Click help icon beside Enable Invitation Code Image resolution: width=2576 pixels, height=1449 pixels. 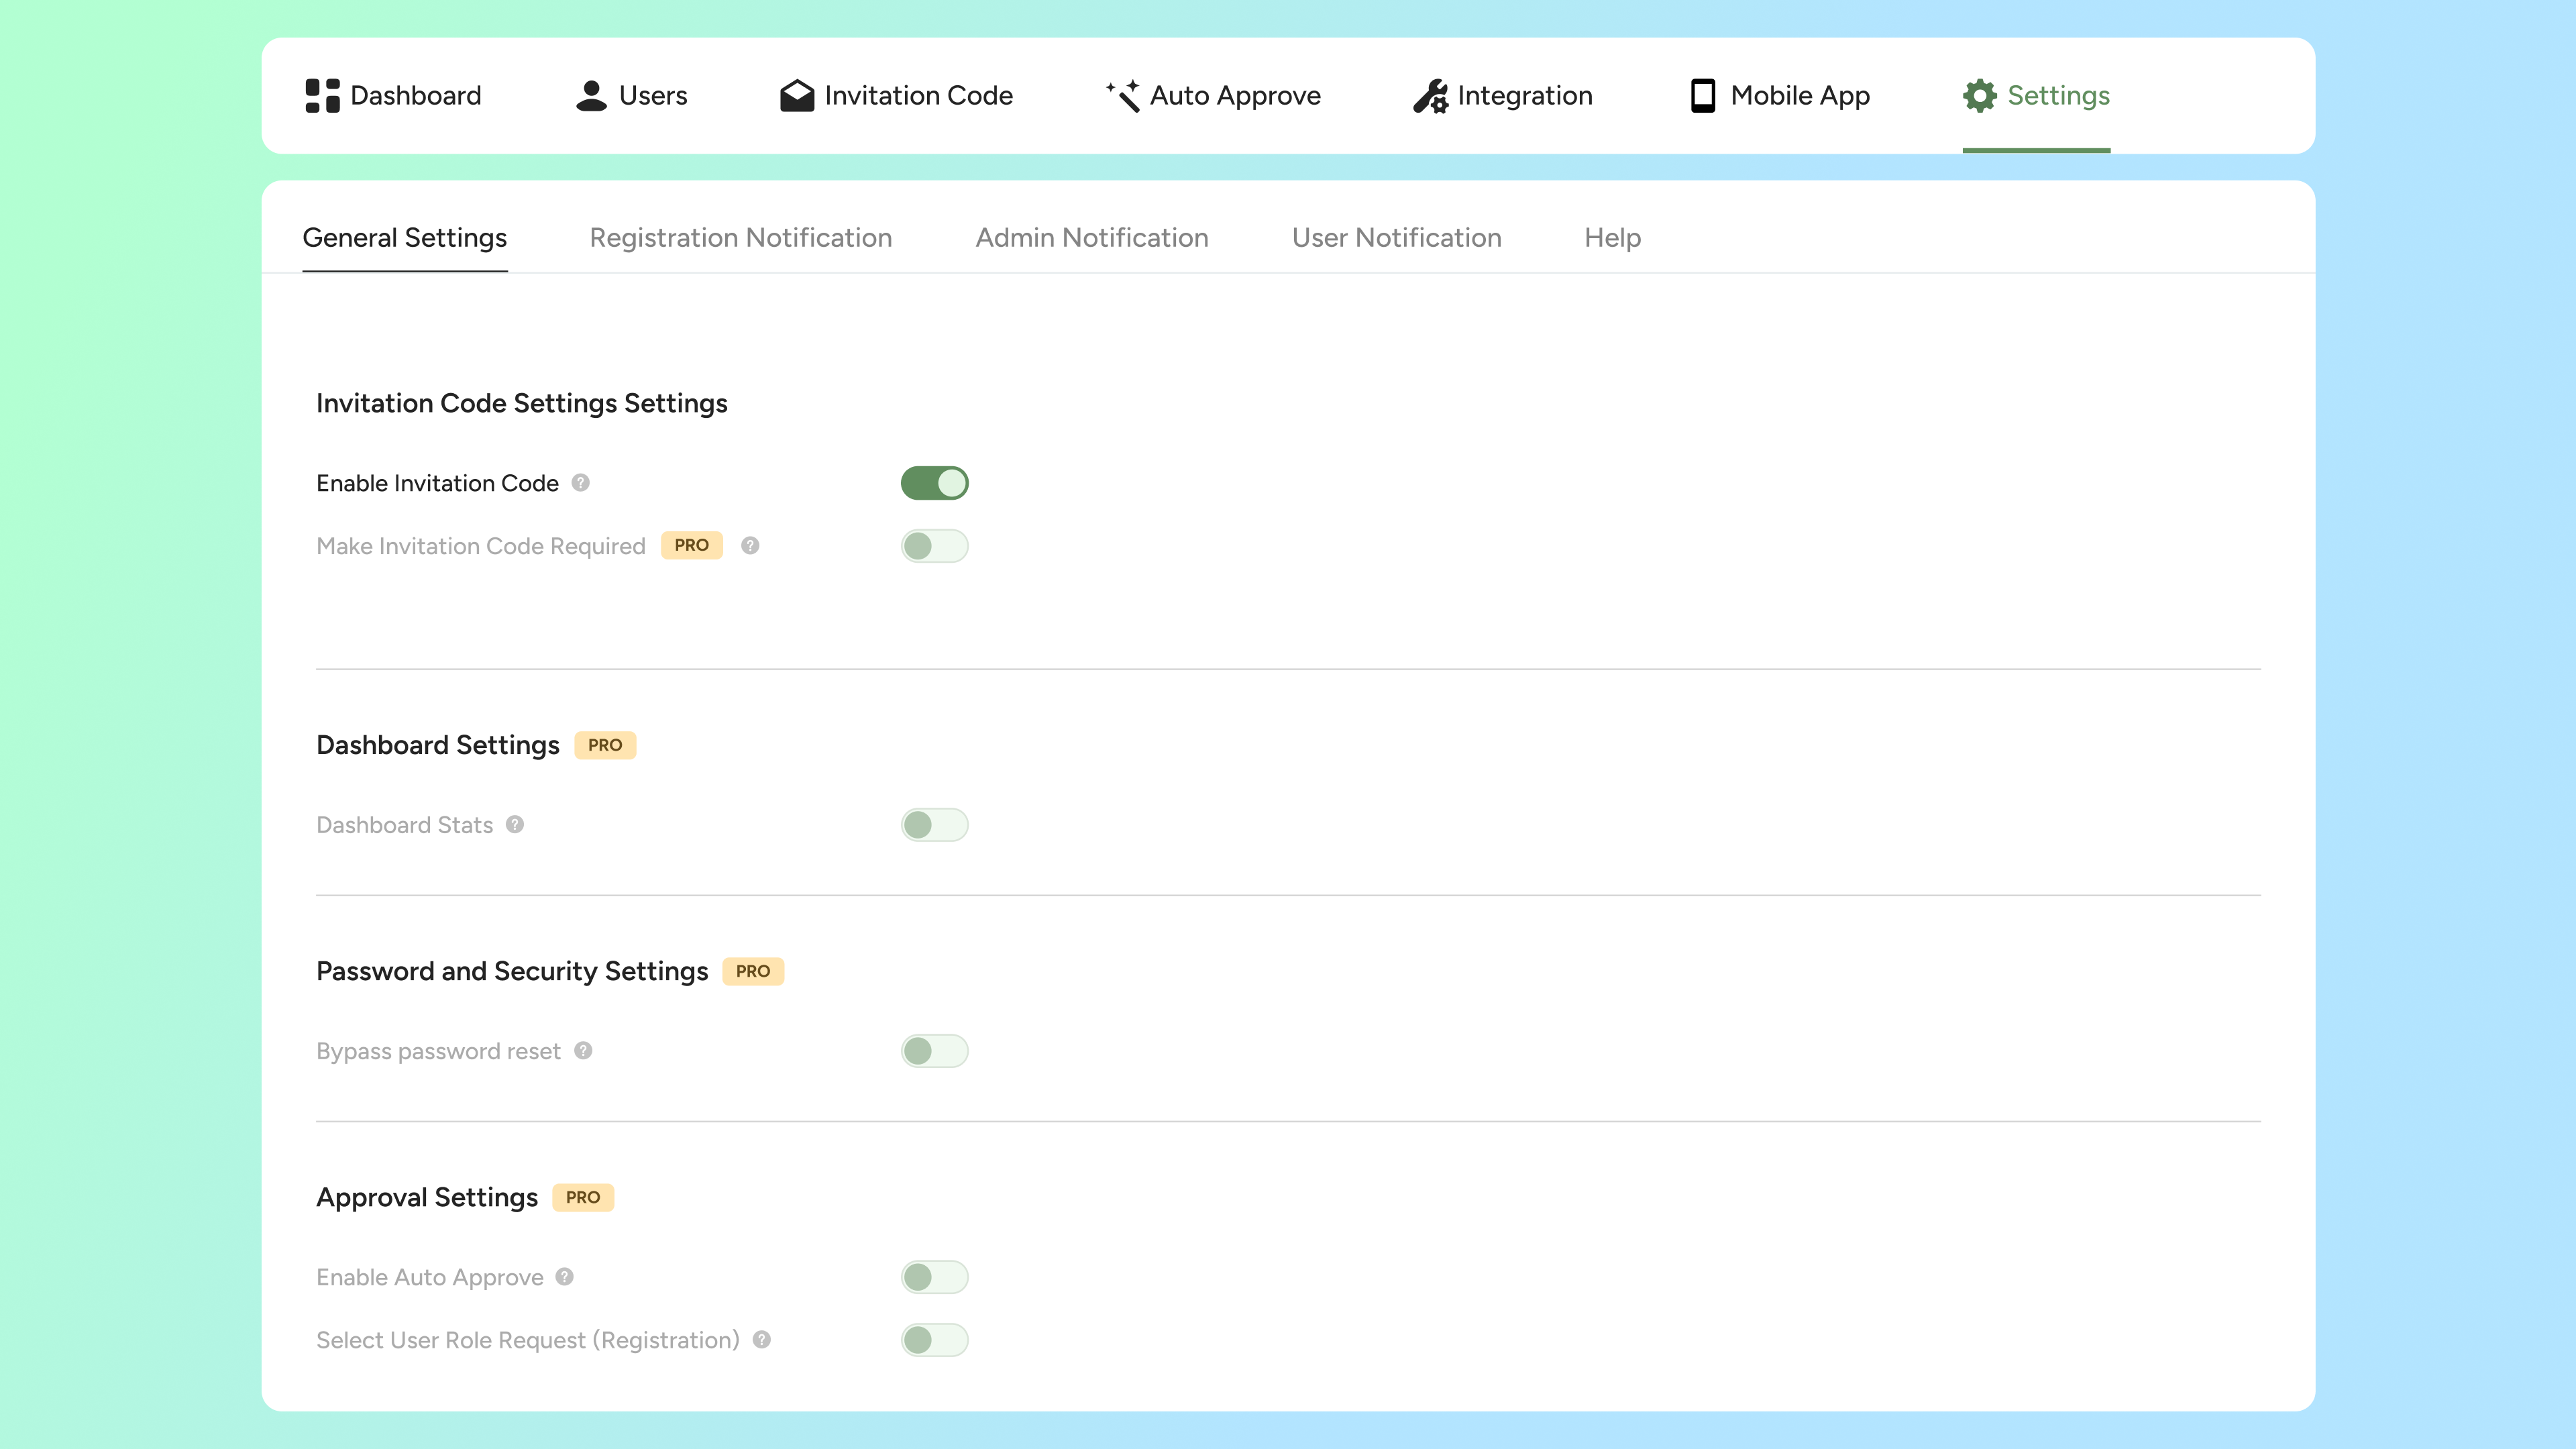(580, 483)
